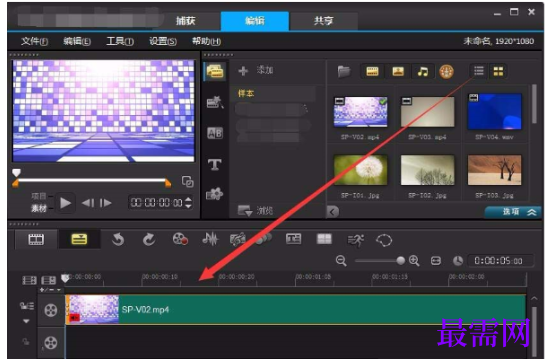
Task: Click the orange disc icon in library toolbar
Action: (446, 72)
